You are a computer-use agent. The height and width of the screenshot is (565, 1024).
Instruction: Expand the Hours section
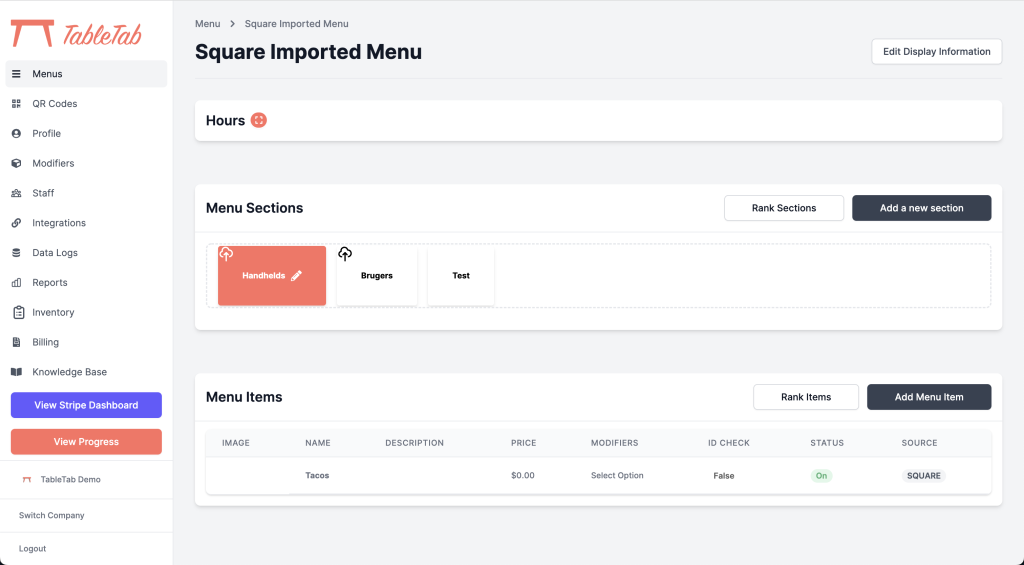click(x=225, y=121)
